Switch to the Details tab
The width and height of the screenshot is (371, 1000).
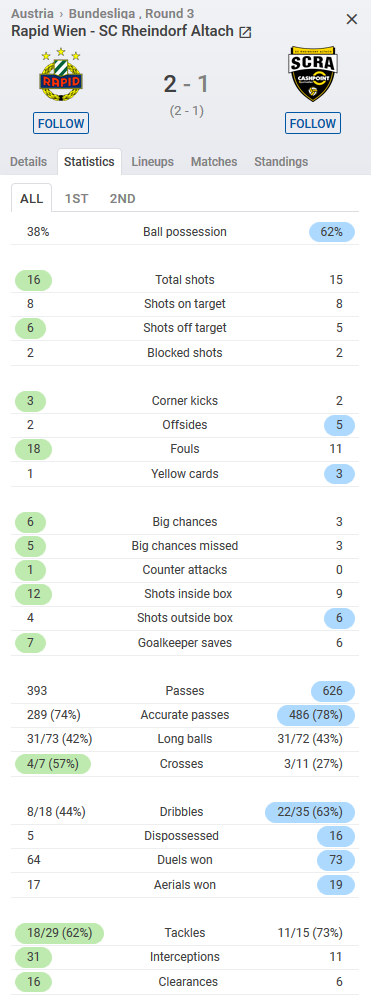28,161
